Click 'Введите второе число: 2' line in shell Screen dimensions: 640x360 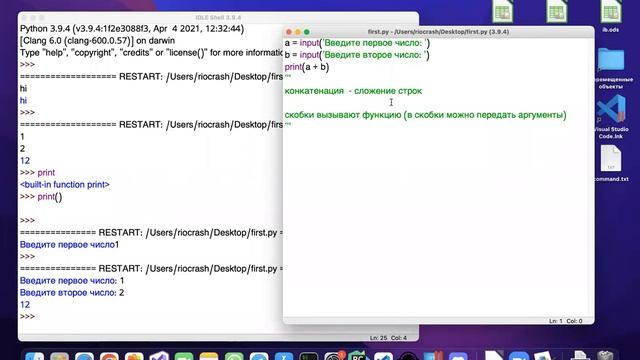pyautogui.click(x=72, y=293)
